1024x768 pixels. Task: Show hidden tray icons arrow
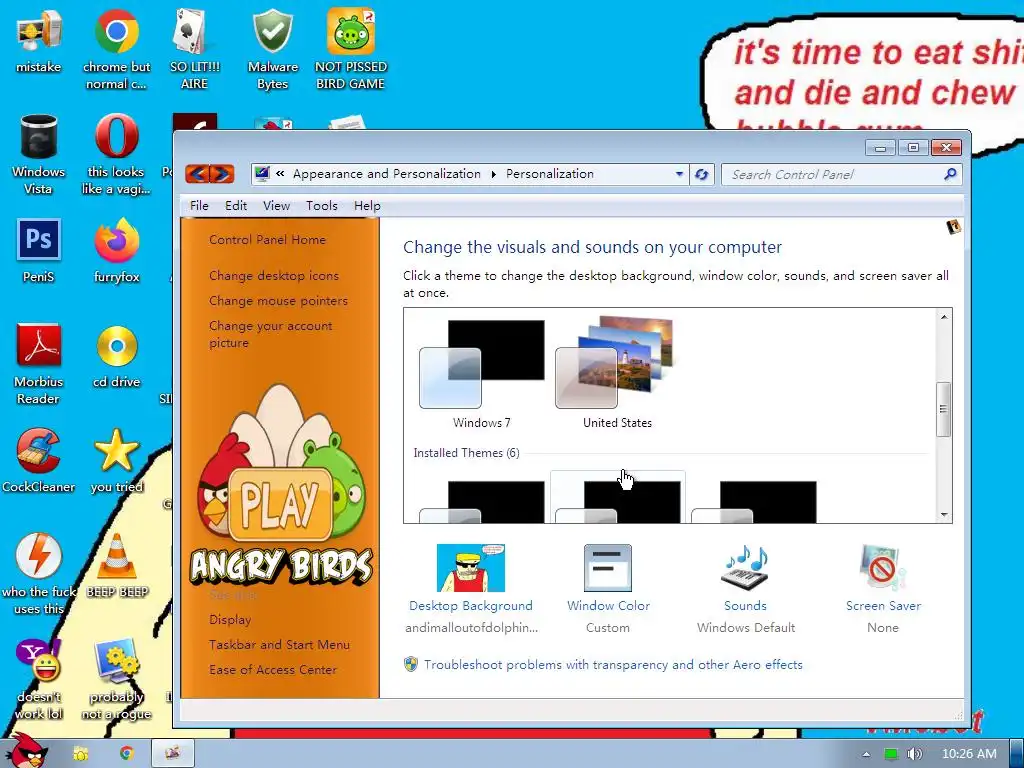tap(866, 754)
